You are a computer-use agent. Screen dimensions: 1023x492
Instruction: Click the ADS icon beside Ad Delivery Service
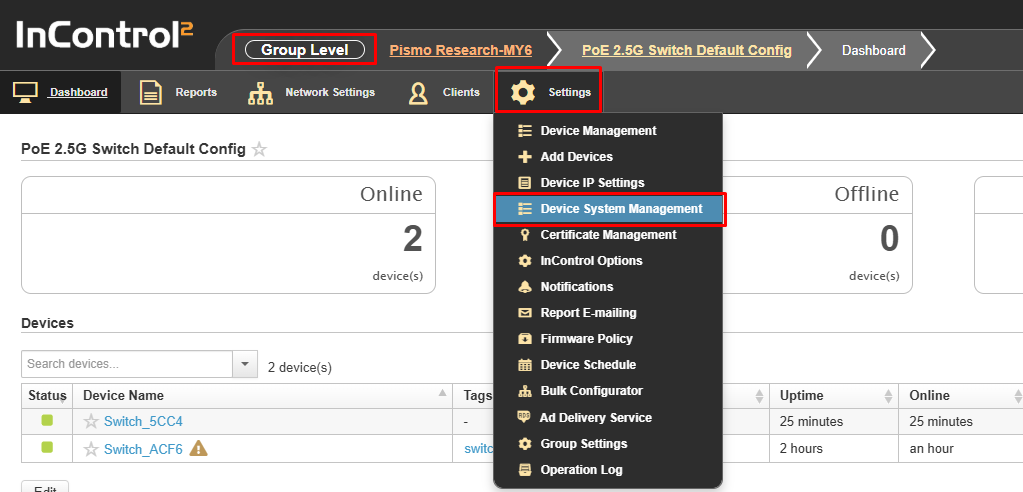point(524,416)
